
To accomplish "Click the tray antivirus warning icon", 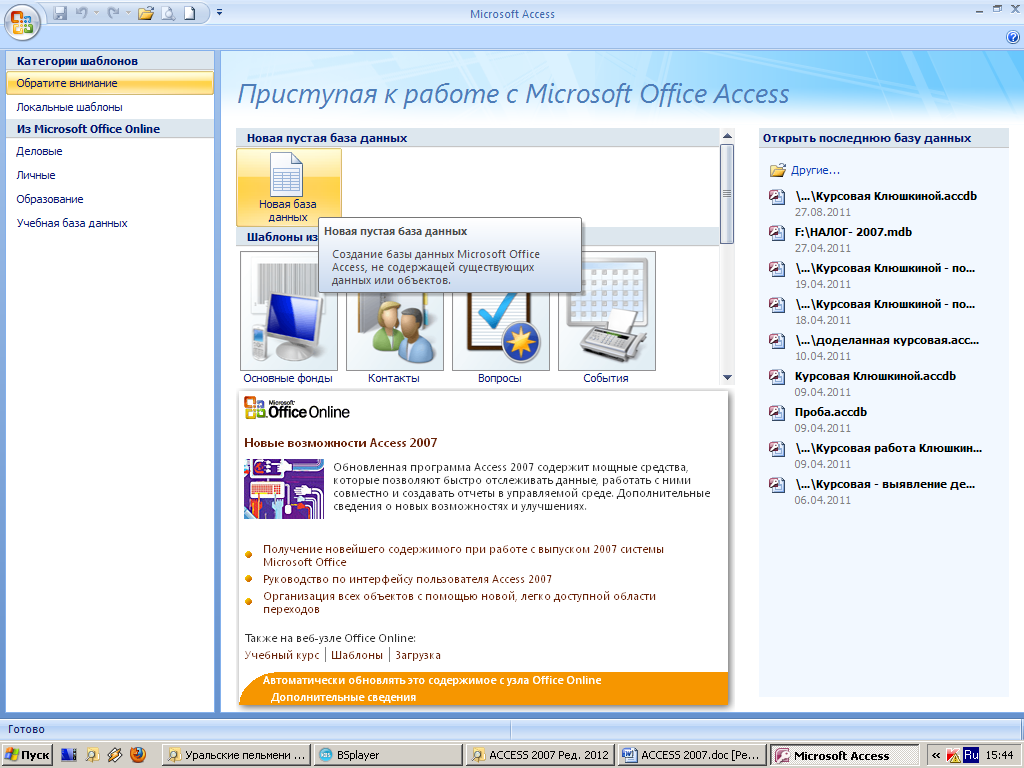I will (953, 755).
